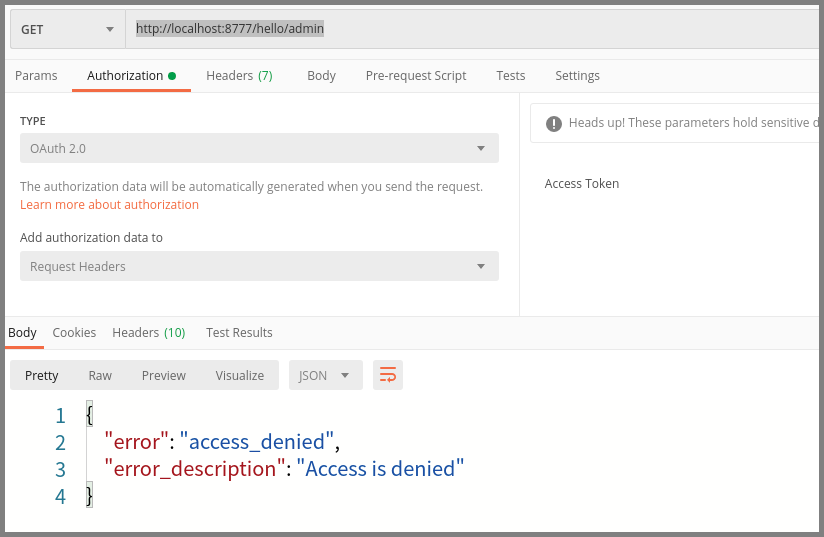
Task: Choose the Pretty response view
Action: click(x=42, y=375)
